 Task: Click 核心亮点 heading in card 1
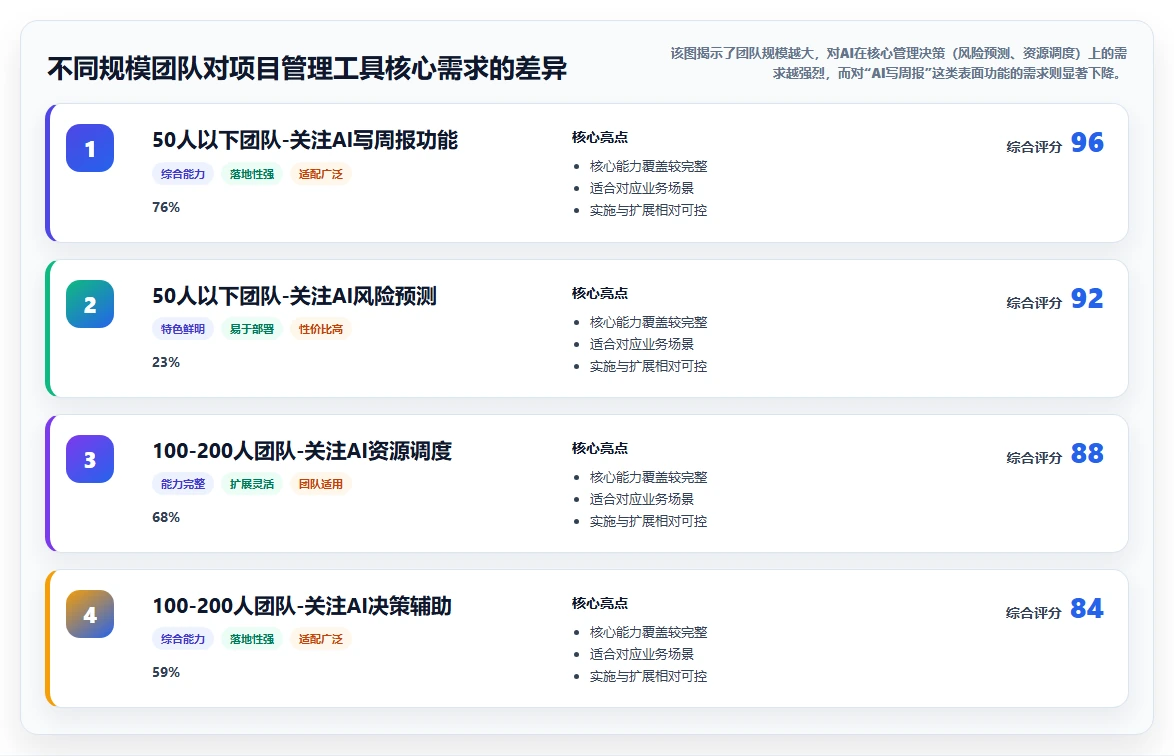pyautogui.click(x=600, y=137)
